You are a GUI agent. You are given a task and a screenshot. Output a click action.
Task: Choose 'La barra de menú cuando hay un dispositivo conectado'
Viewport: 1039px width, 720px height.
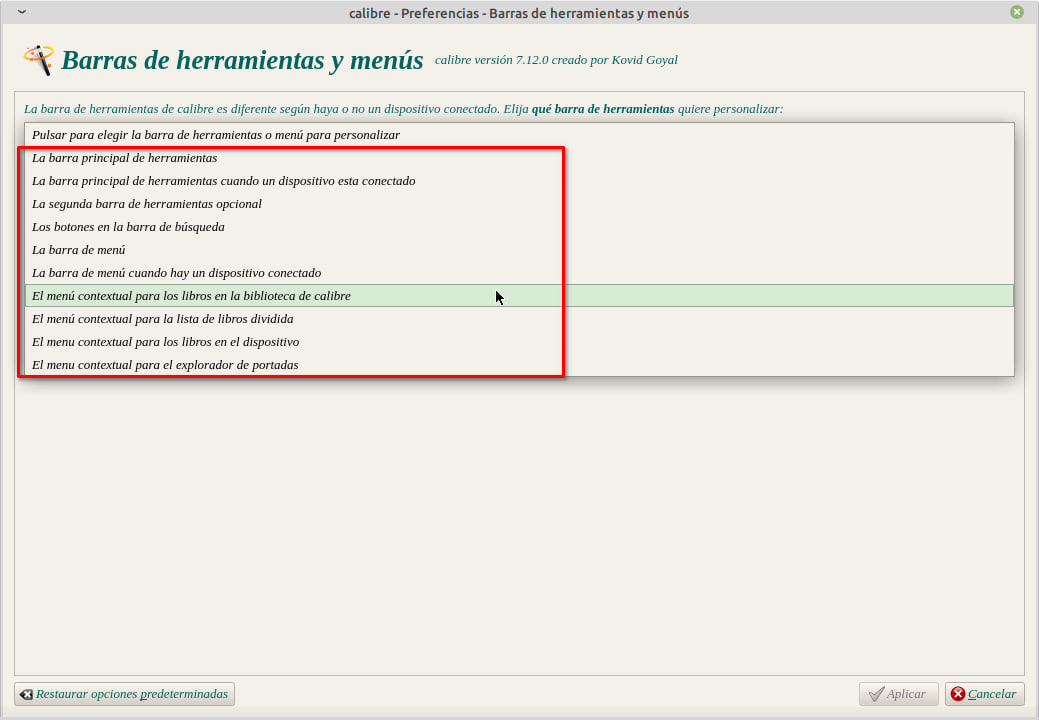point(520,273)
